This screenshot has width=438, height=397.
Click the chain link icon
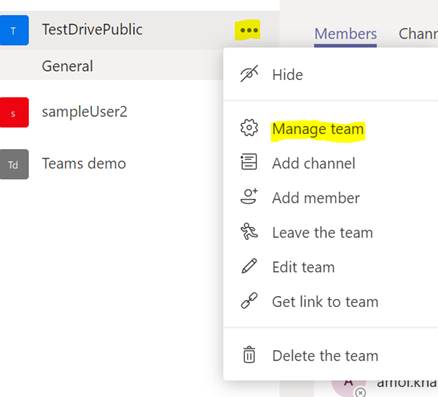pyautogui.click(x=249, y=300)
